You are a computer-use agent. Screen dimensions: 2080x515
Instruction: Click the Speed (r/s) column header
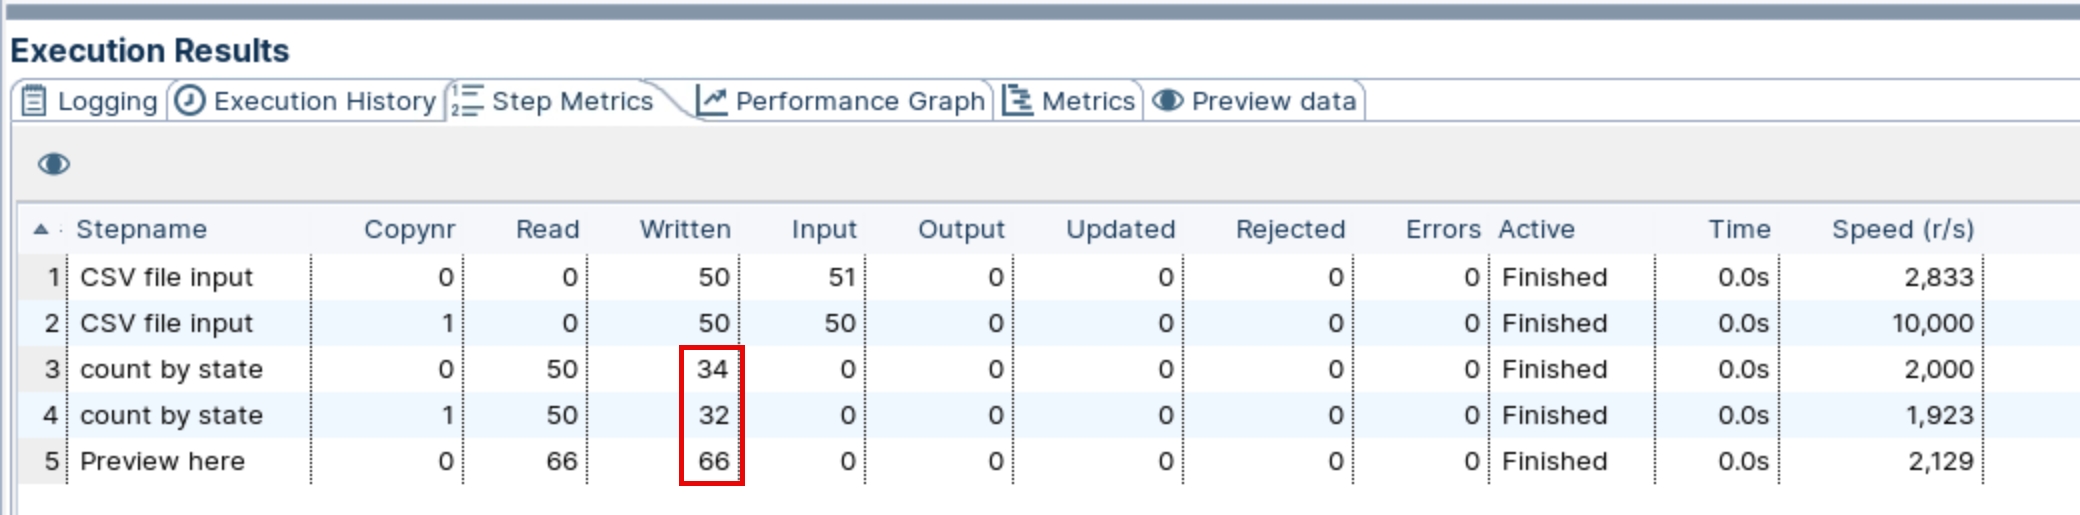click(1902, 229)
